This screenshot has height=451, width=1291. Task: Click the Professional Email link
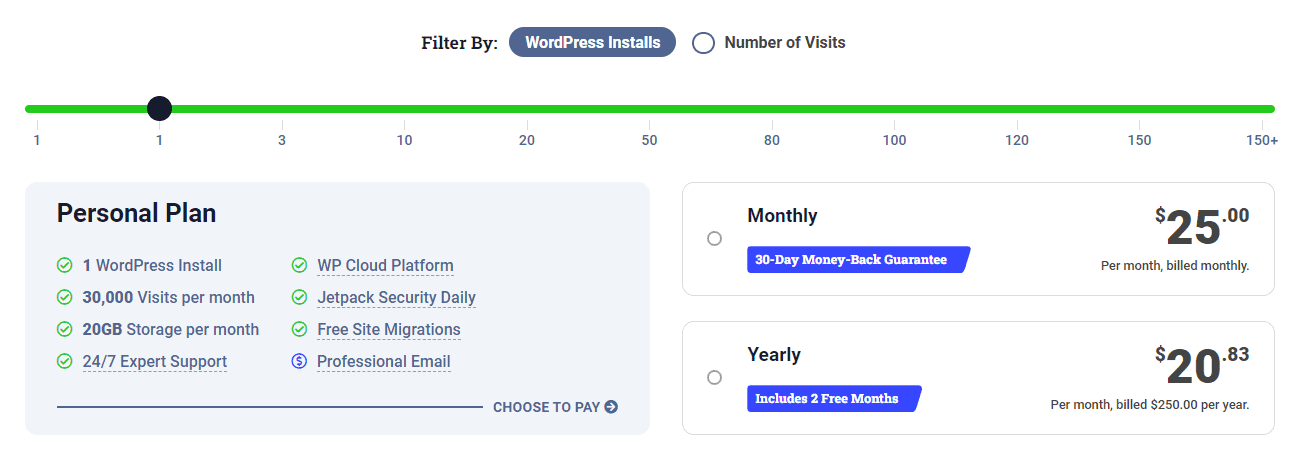pos(384,362)
